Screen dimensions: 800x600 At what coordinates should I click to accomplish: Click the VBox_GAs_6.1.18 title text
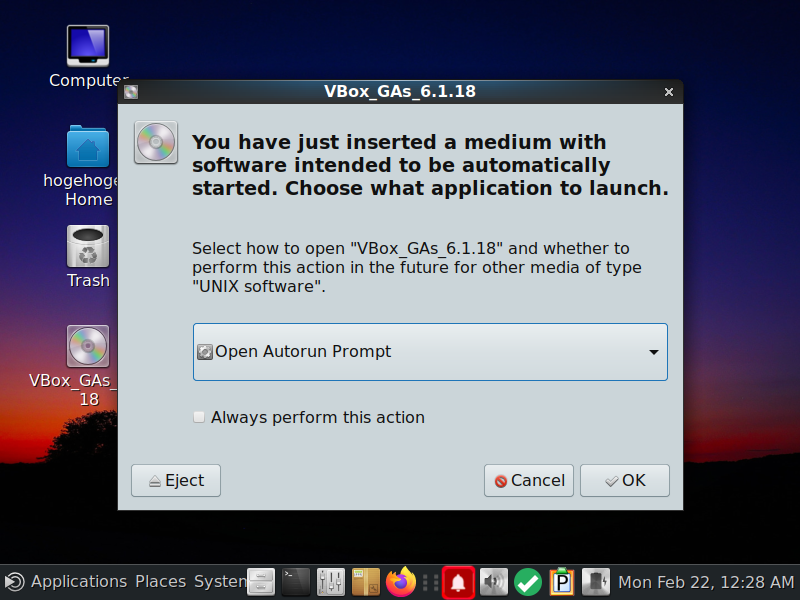[400, 91]
